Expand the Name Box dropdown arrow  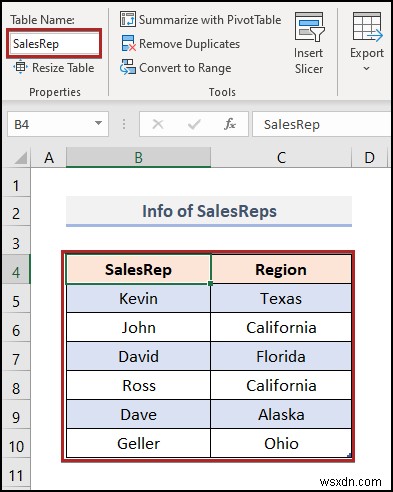point(98,123)
